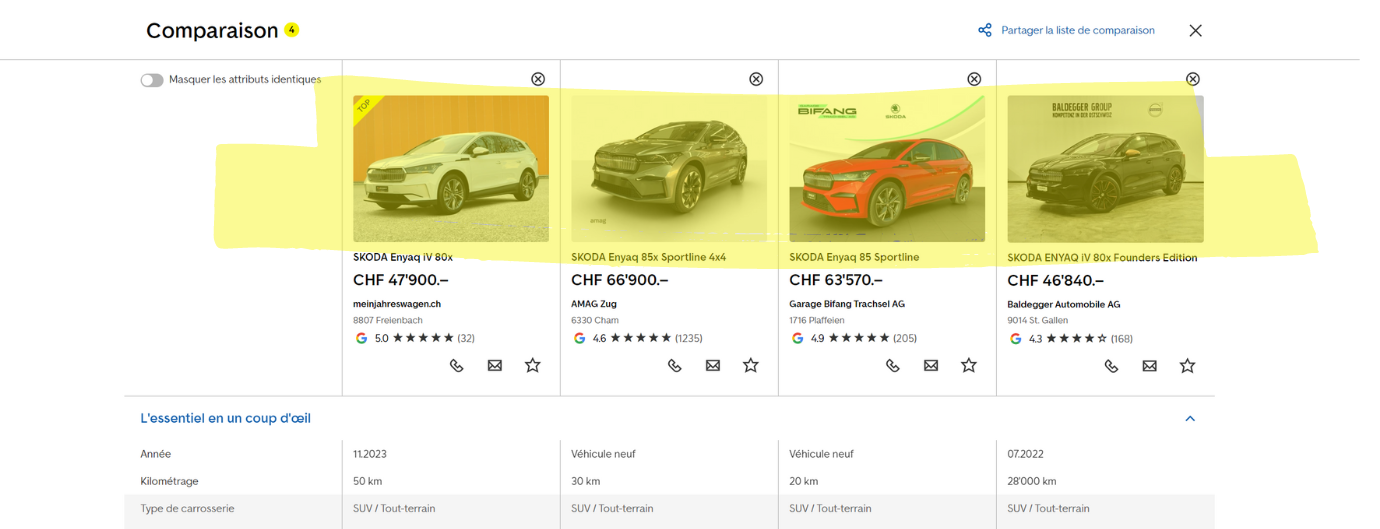The width and height of the screenshot is (1380, 529).
Task: Click the Année row label
Action: coord(156,454)
